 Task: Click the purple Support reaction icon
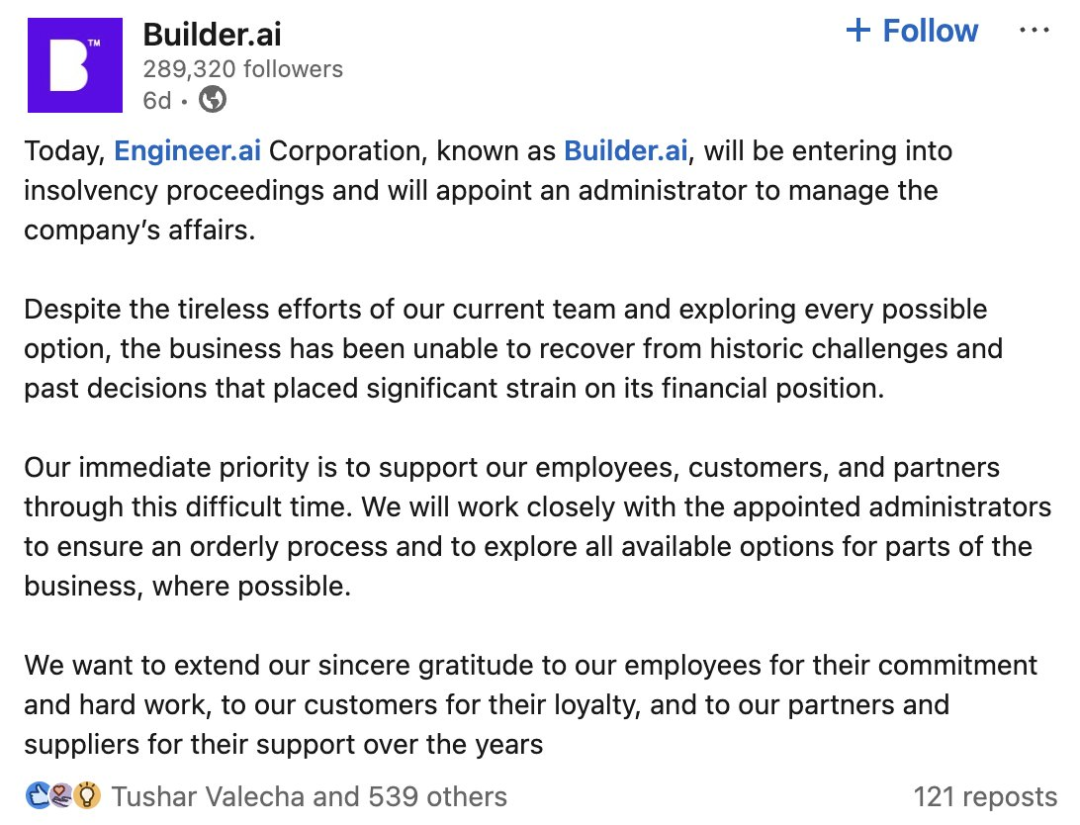click(62, 796)
